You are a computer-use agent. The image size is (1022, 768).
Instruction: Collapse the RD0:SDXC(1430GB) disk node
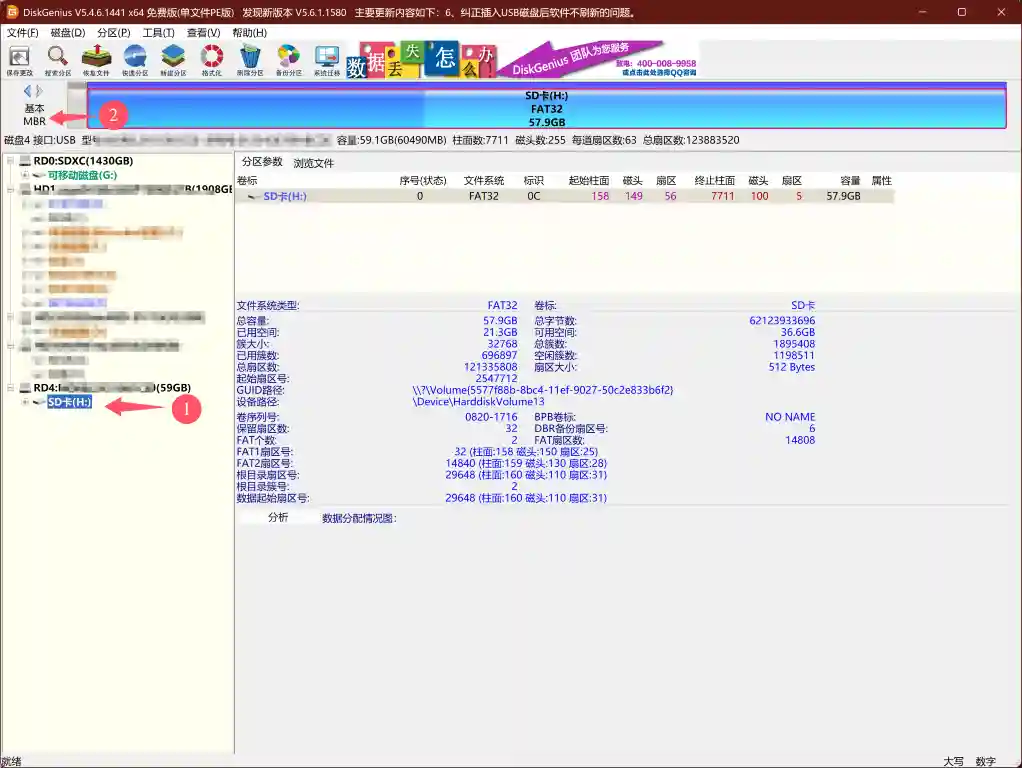(x=11, y=161)
